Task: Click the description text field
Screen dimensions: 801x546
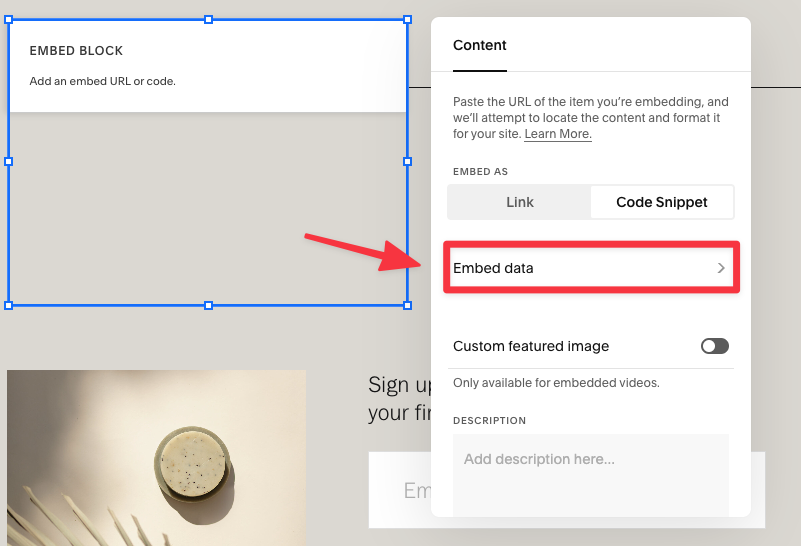Action: point(591,475)
